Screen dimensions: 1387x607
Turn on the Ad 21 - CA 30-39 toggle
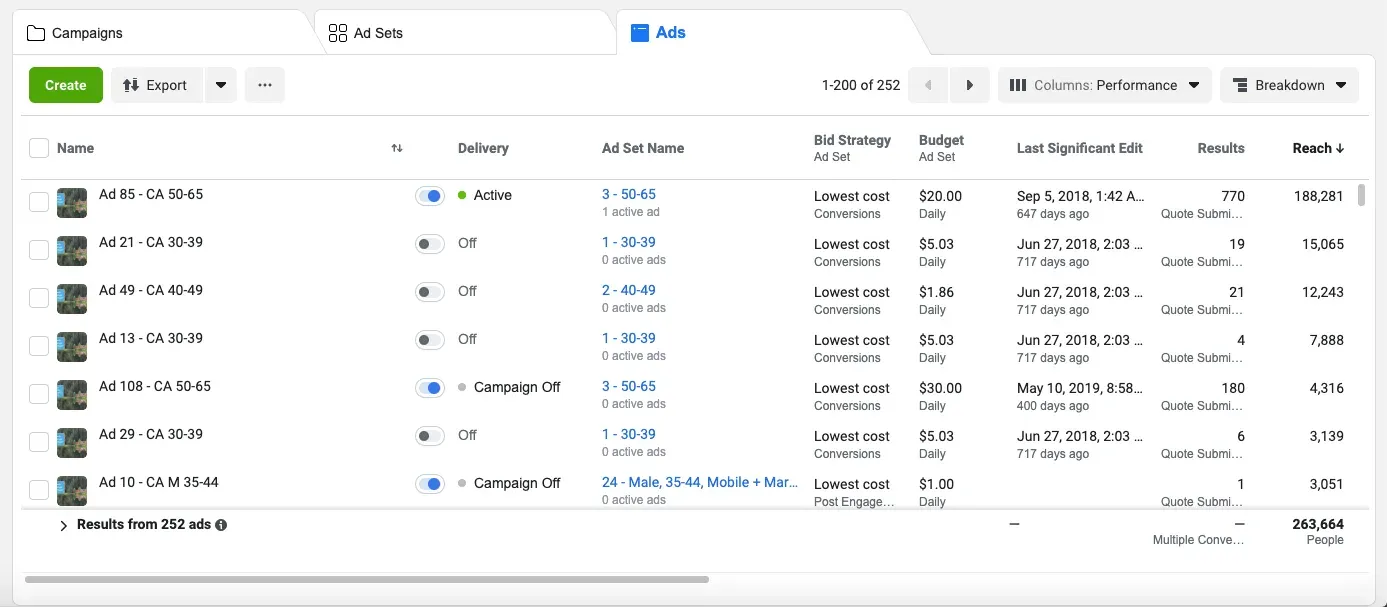(x=430, y=243)
